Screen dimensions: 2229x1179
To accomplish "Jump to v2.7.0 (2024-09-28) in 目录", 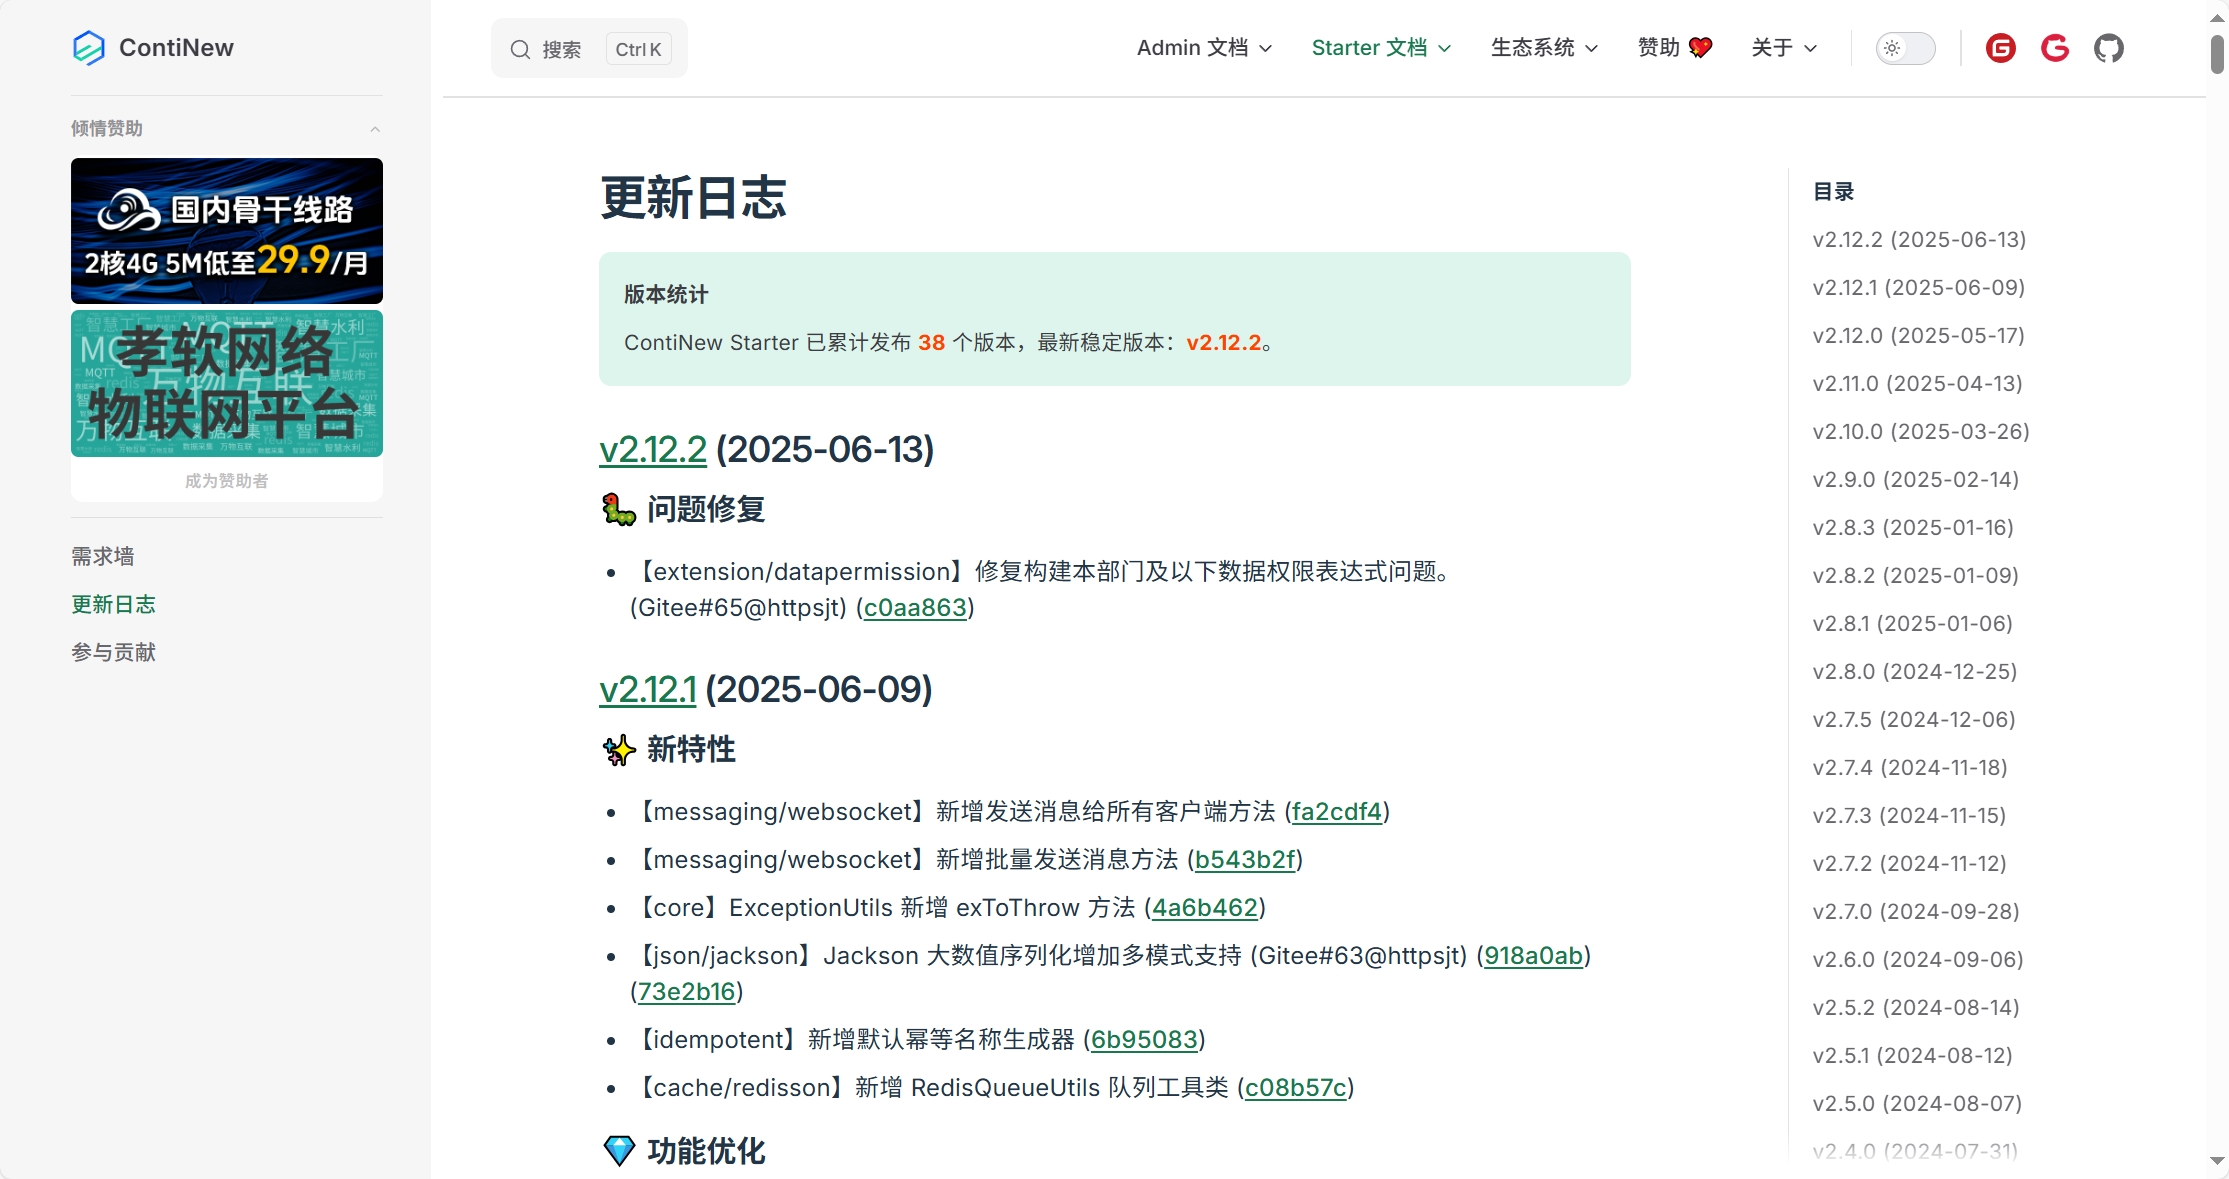I will tap(1916, 912).
